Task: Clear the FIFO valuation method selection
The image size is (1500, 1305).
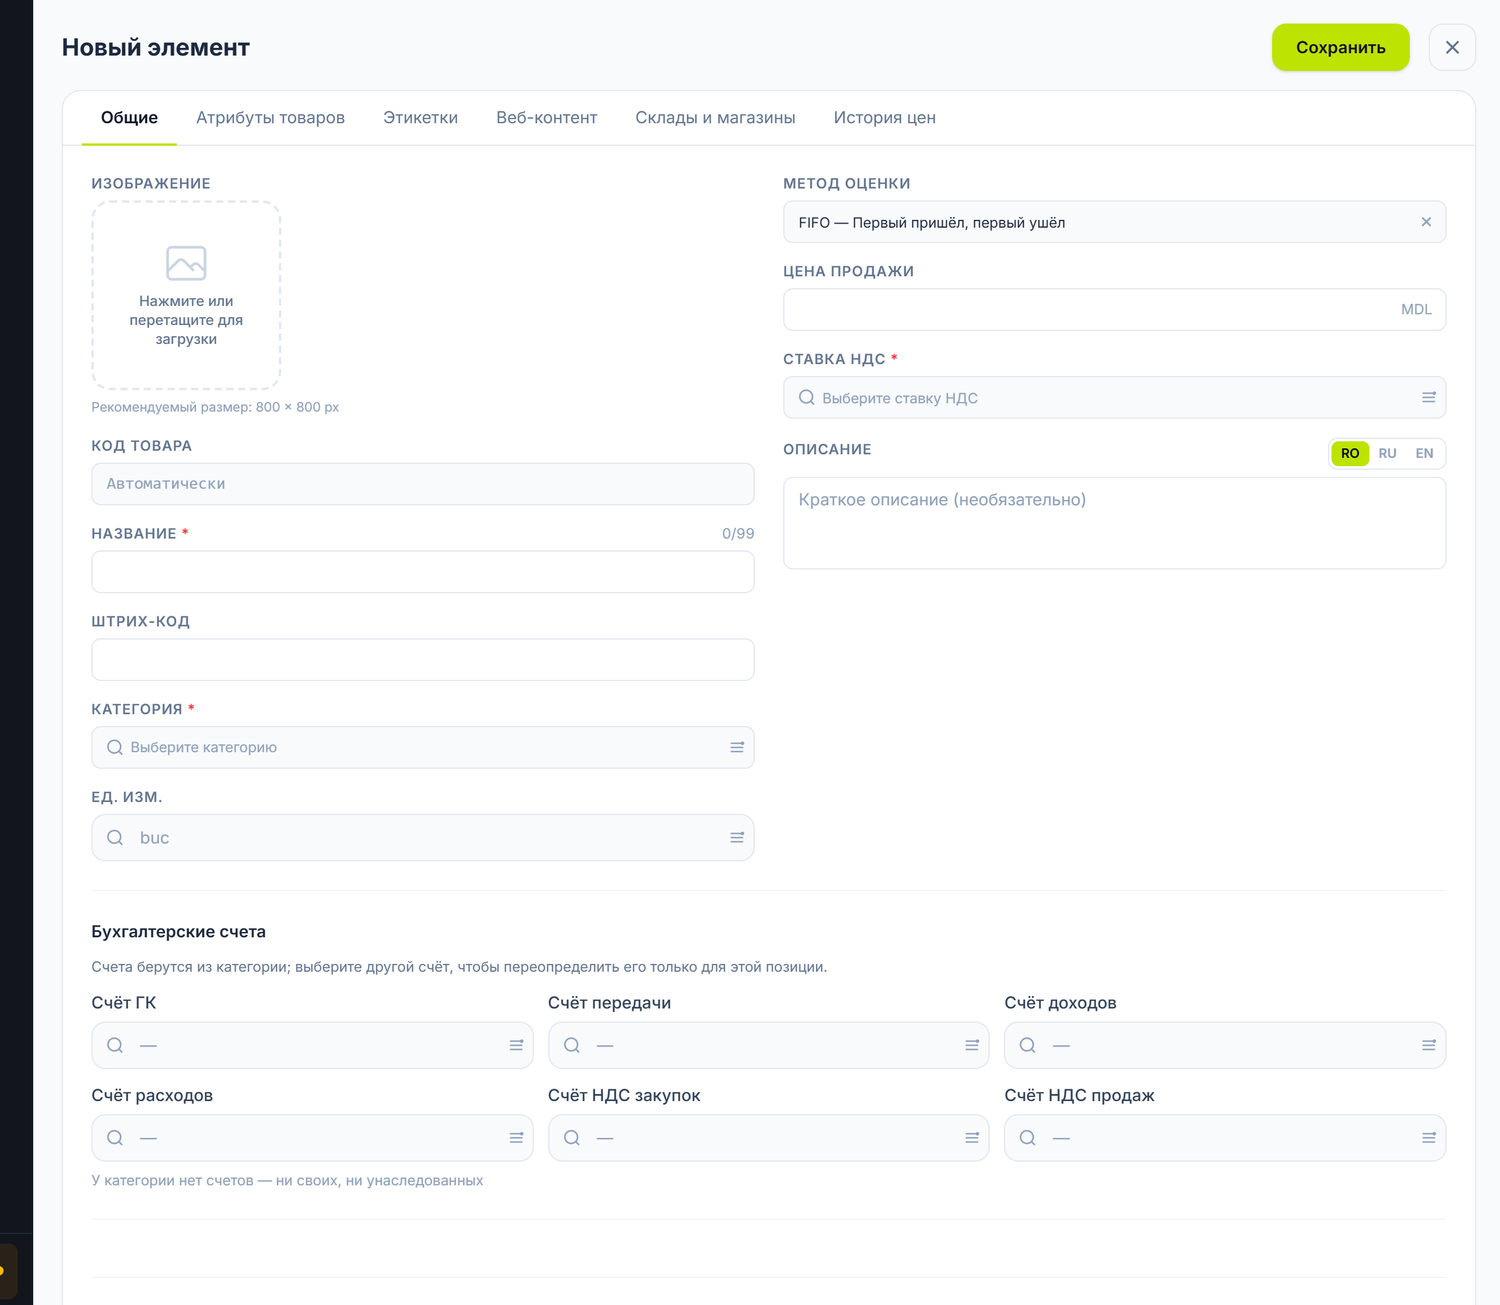Action: coord(1426,222)
